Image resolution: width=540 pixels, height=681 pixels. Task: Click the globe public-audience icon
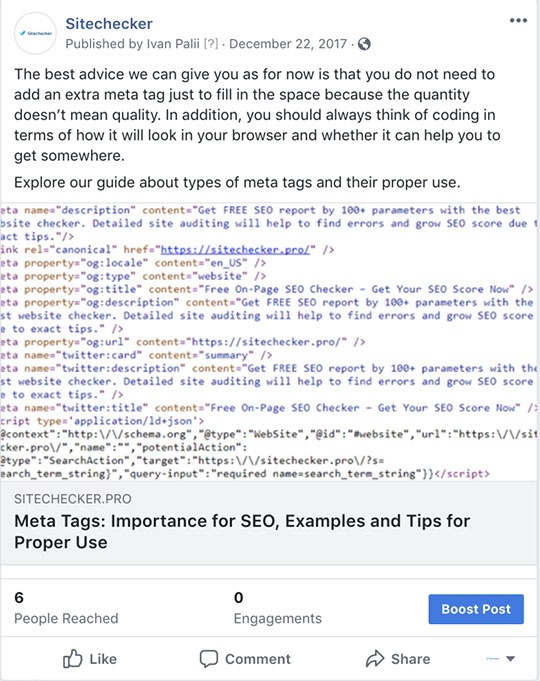pyautogui.click(x=364, y=44)
